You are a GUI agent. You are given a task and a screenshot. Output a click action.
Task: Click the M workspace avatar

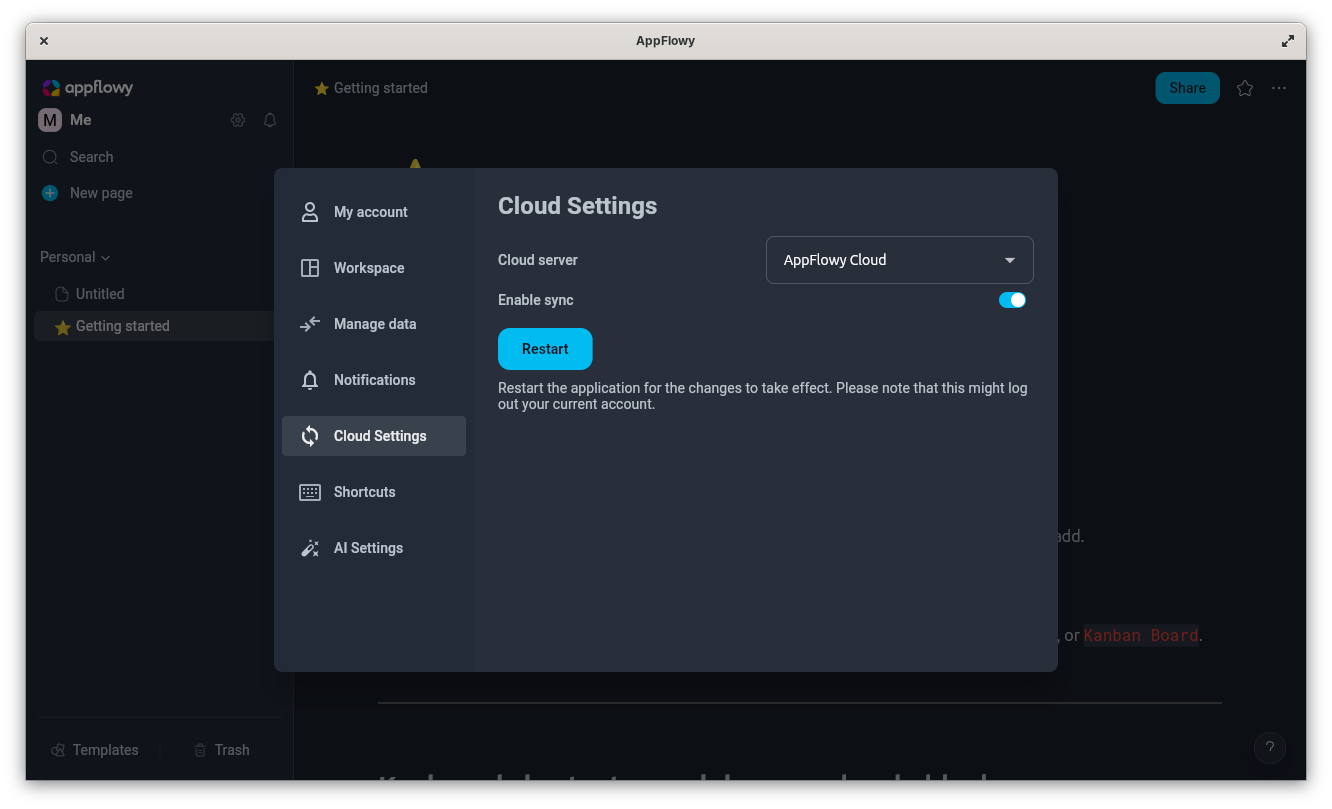(x=50, y=120)
